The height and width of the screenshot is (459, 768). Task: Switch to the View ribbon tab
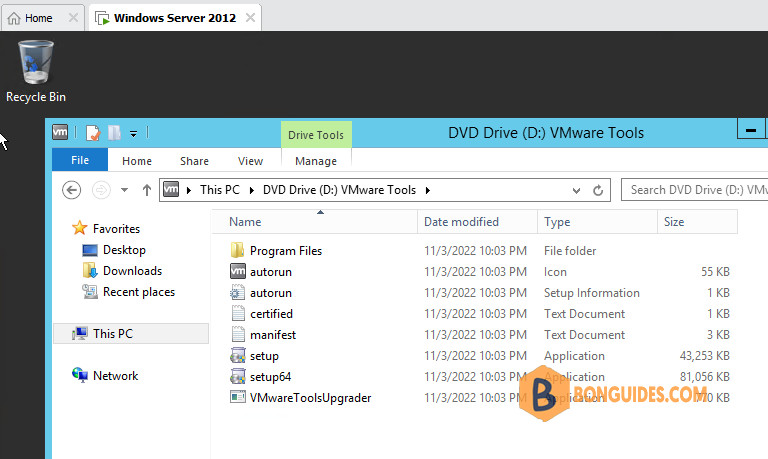click(250, 161)
